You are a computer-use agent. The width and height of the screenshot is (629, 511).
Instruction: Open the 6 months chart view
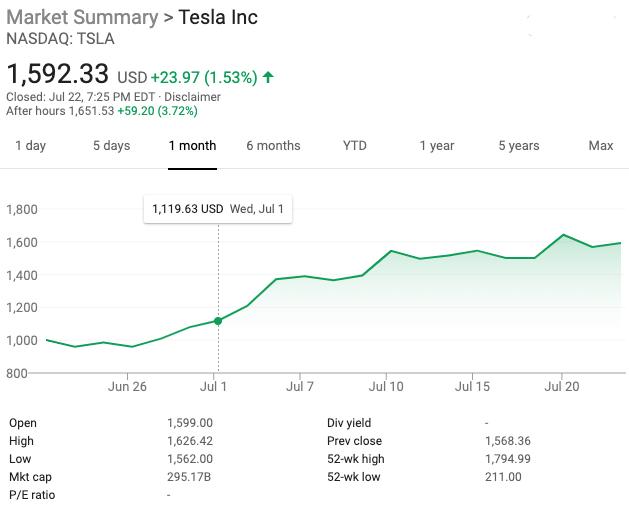click(273, 146)
